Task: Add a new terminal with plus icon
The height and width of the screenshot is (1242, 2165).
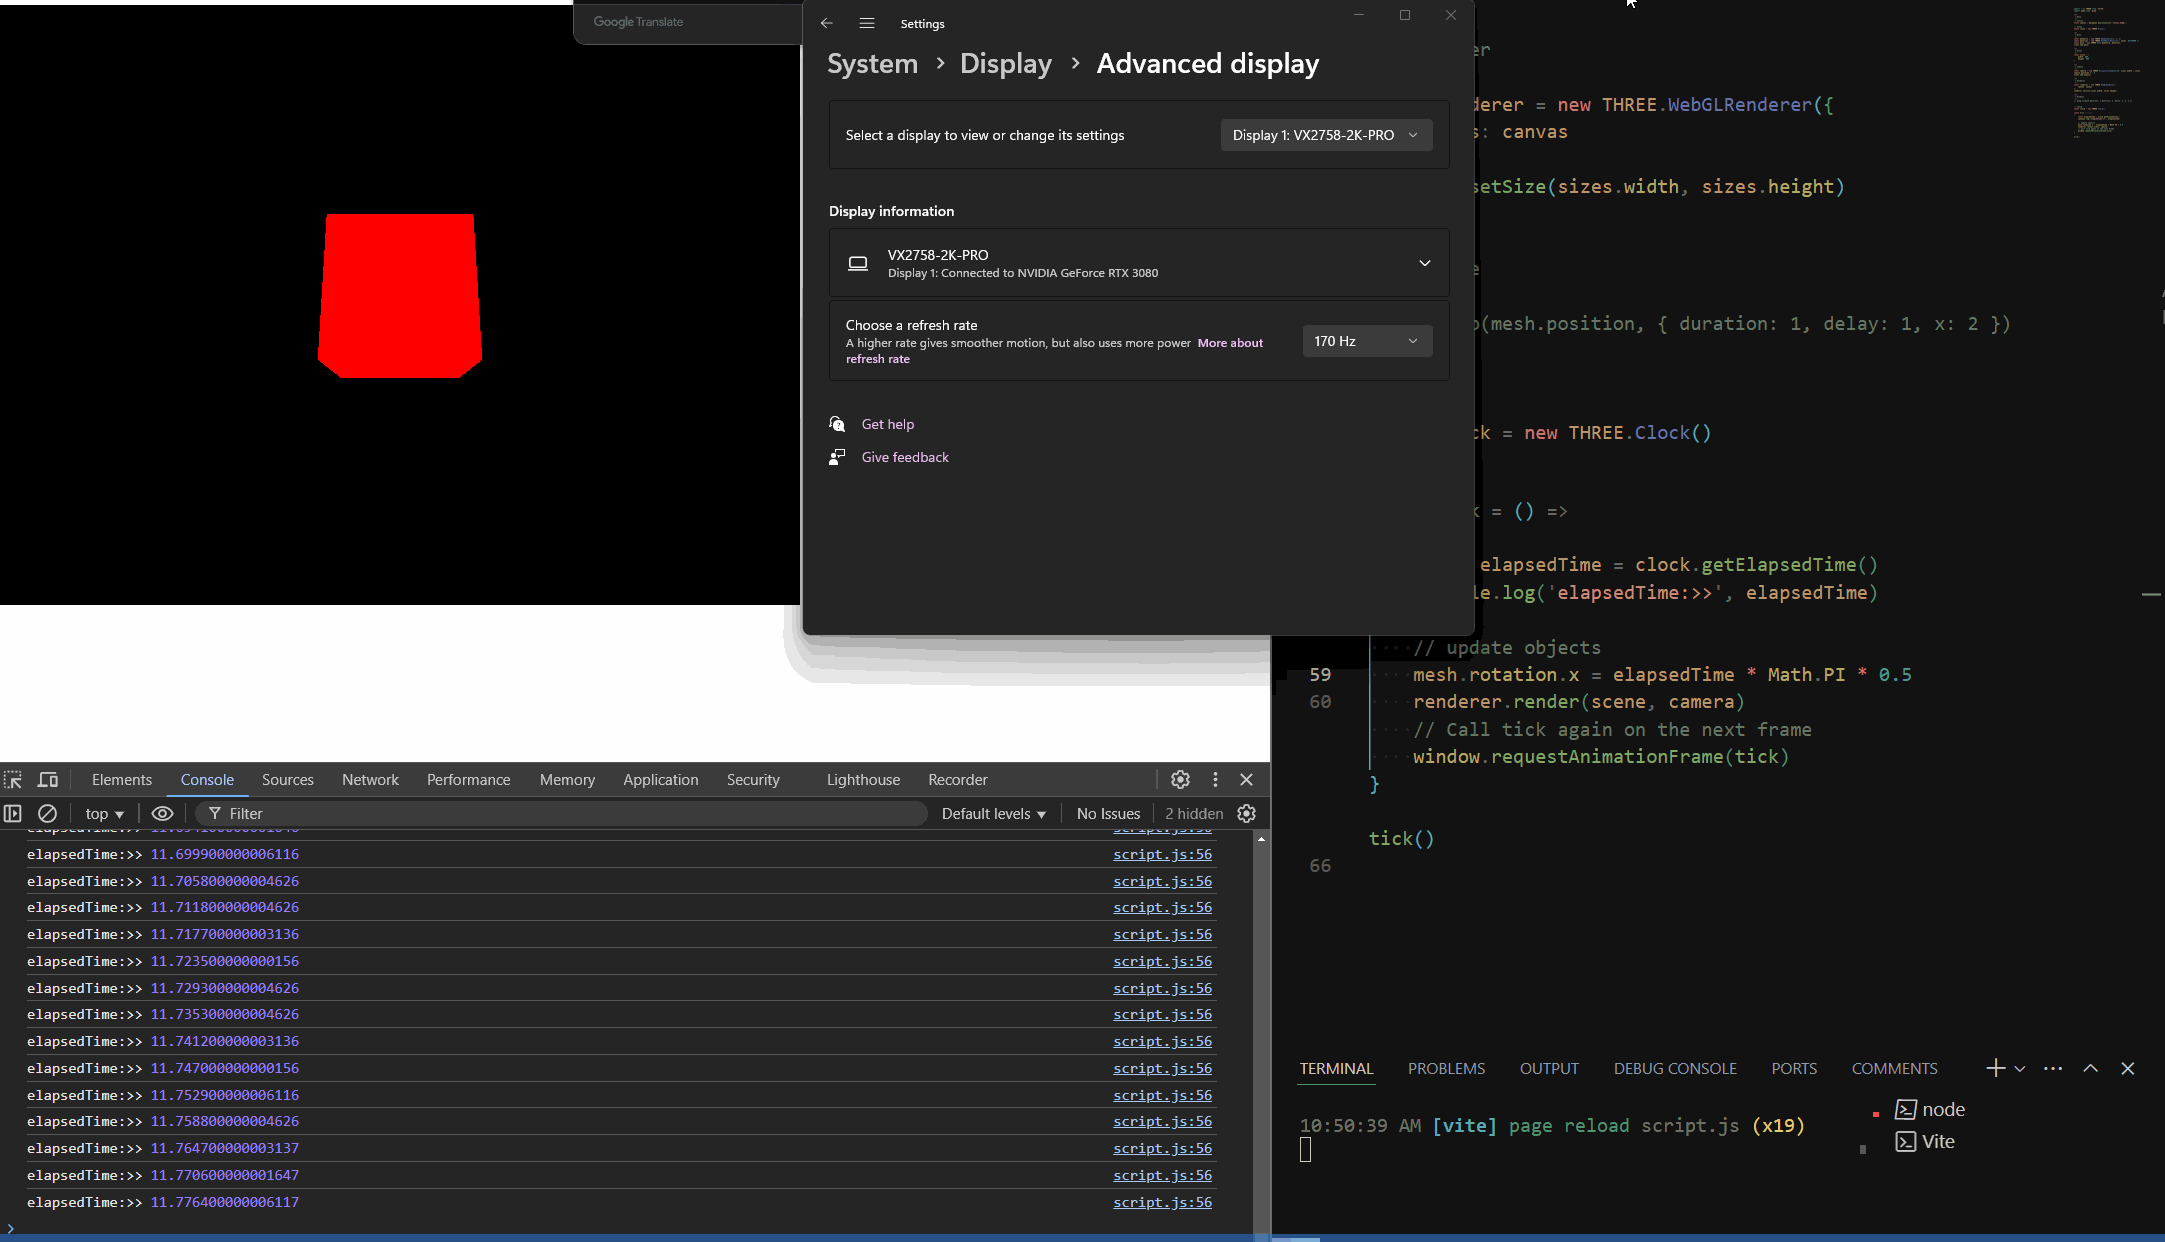Action: (x=1995, y=1068)
